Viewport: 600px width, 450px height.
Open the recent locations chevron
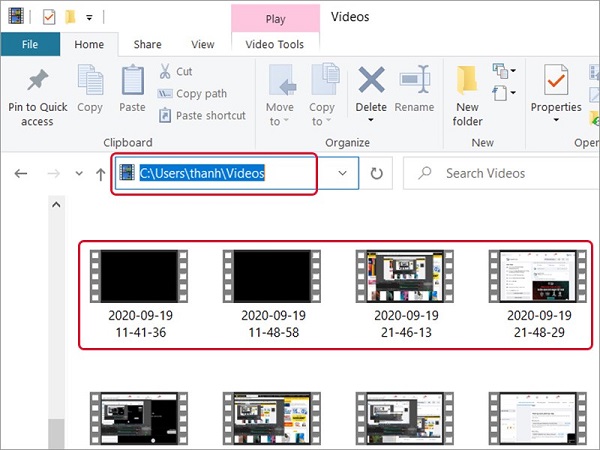click(79, 174)
